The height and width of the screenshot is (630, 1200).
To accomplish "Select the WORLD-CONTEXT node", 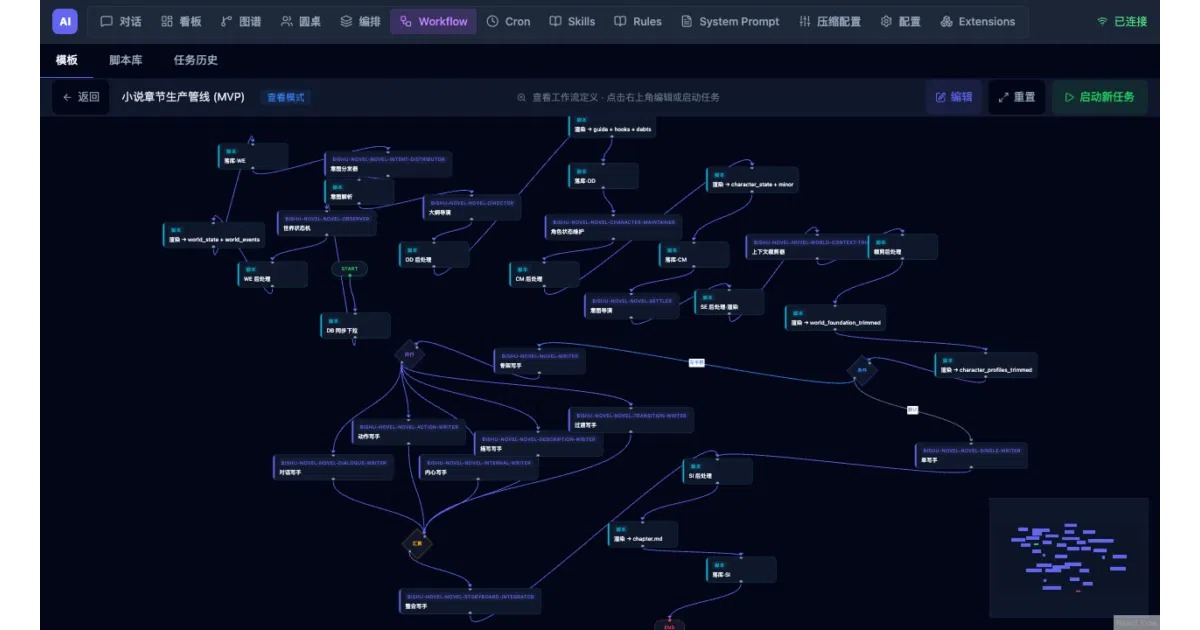I will click(807, 247).
